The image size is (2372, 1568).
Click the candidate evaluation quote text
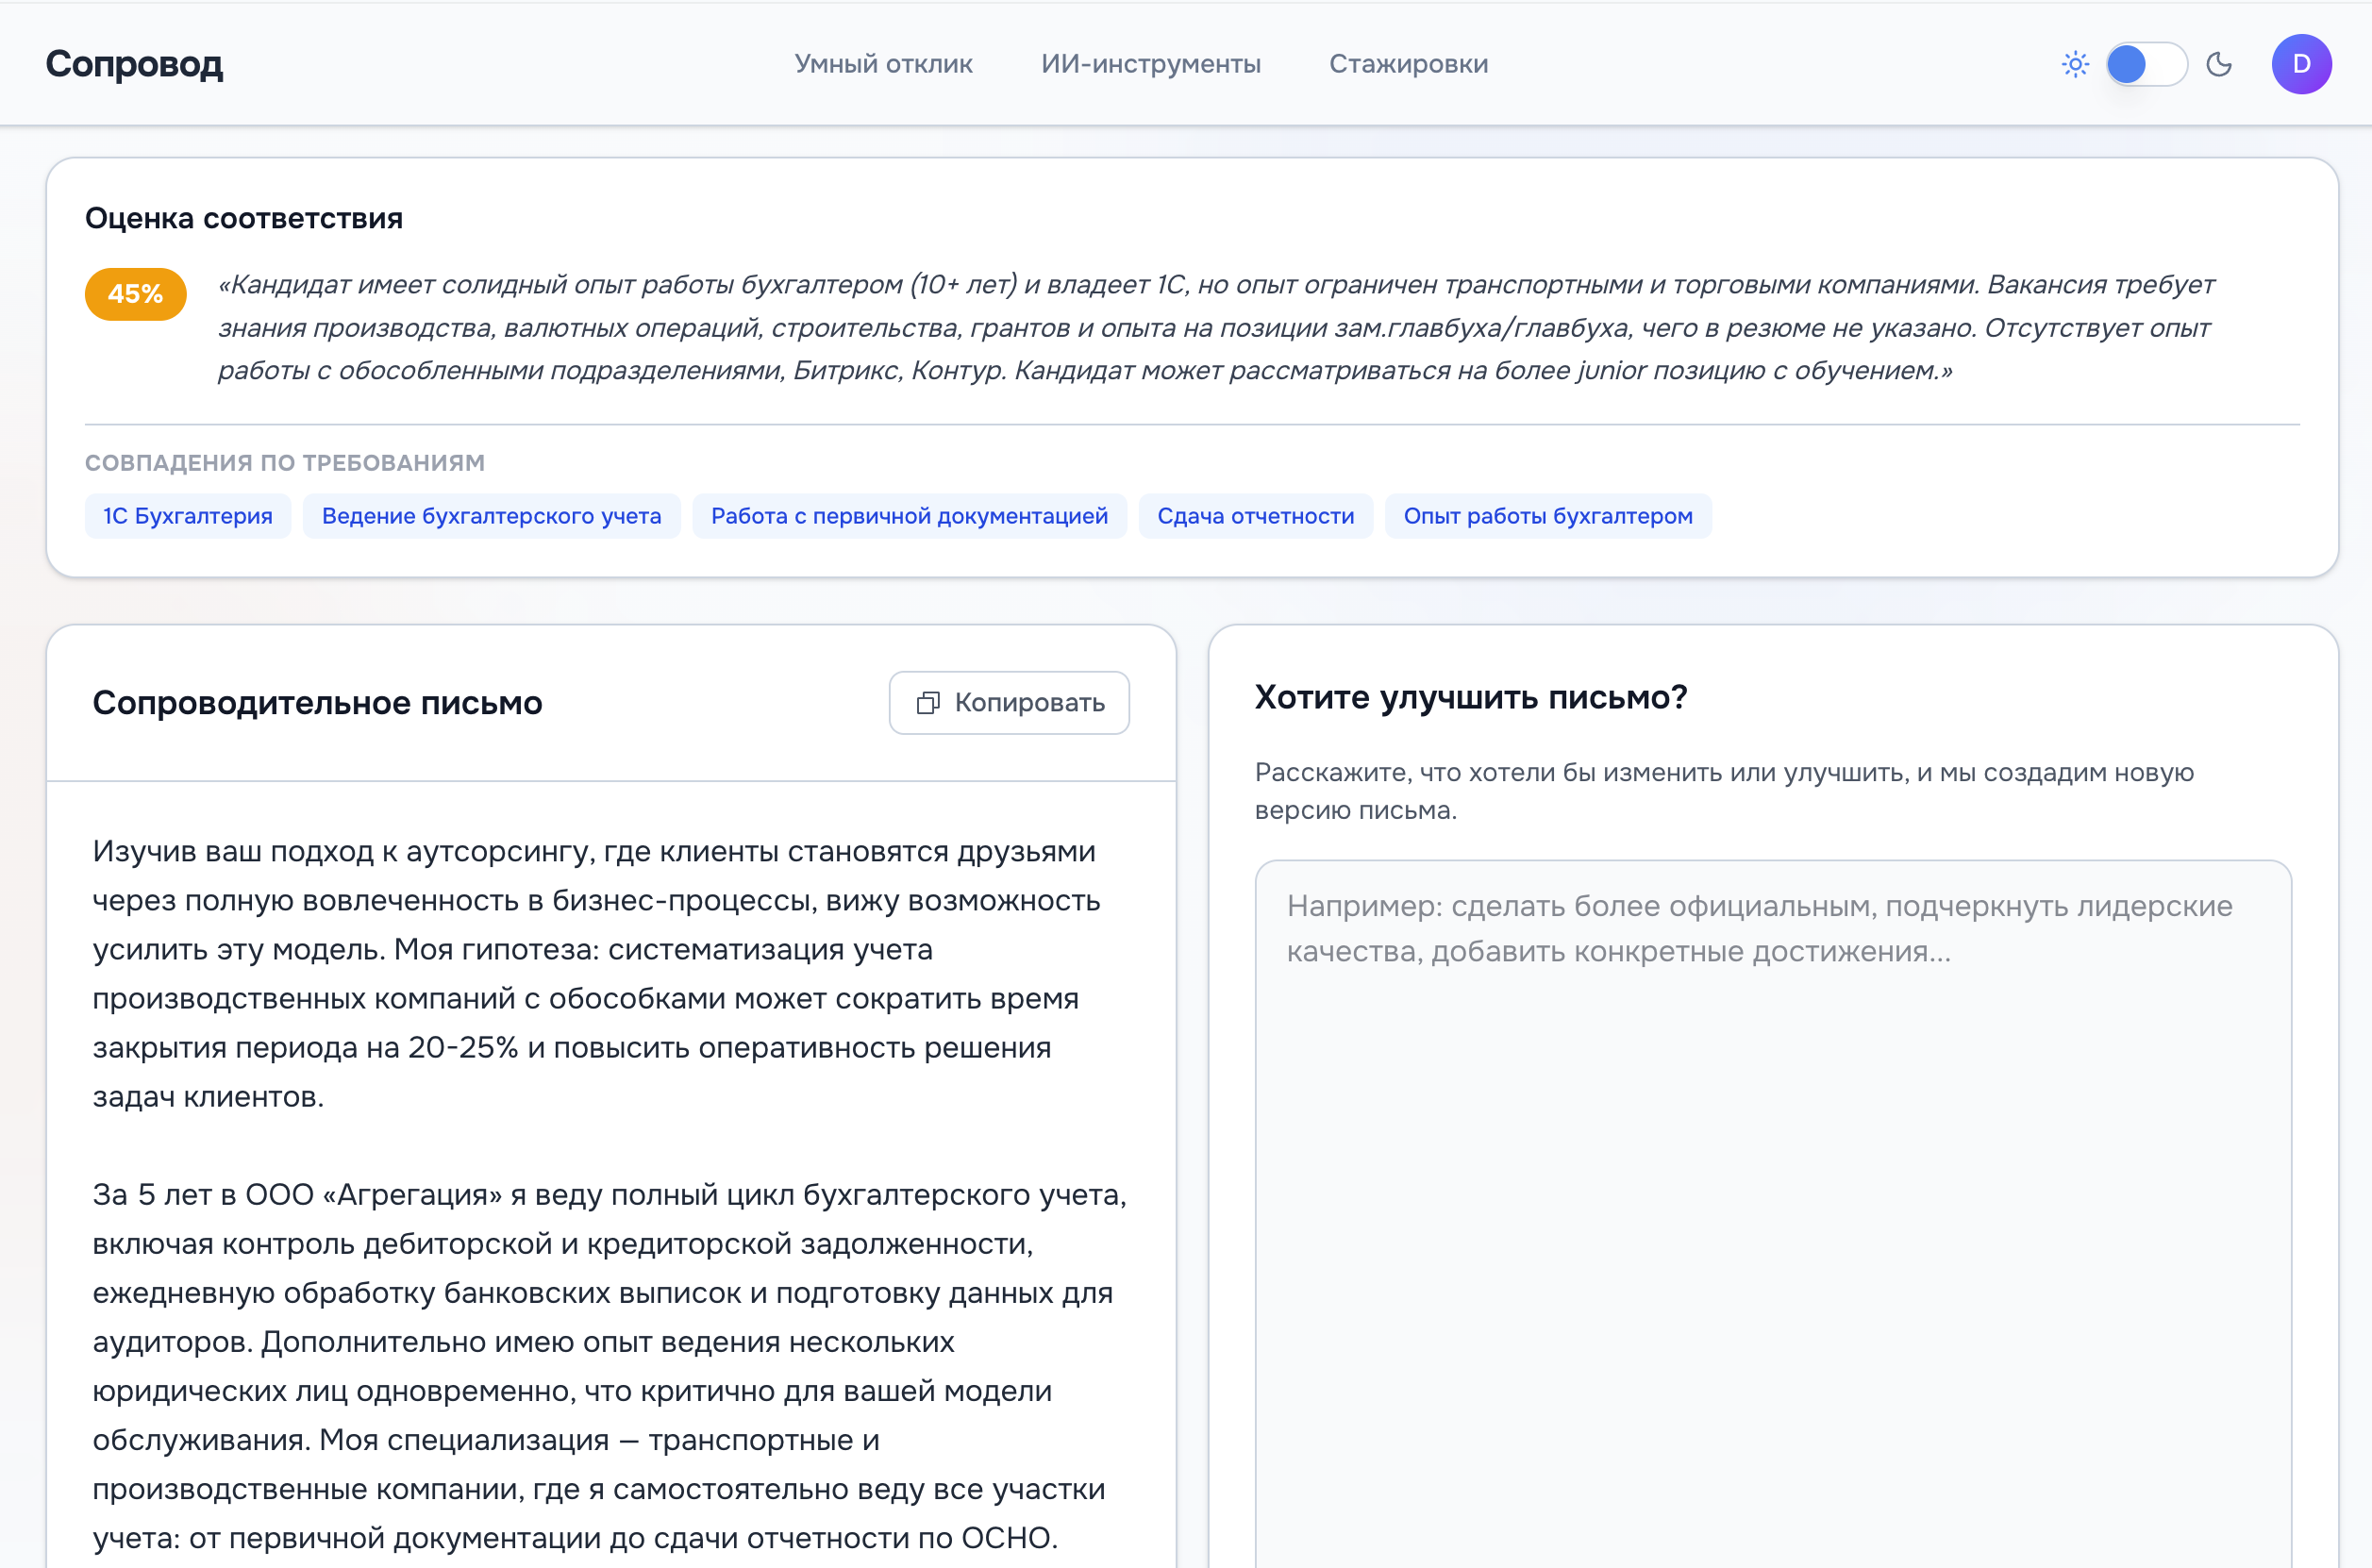coord(1200,328)
